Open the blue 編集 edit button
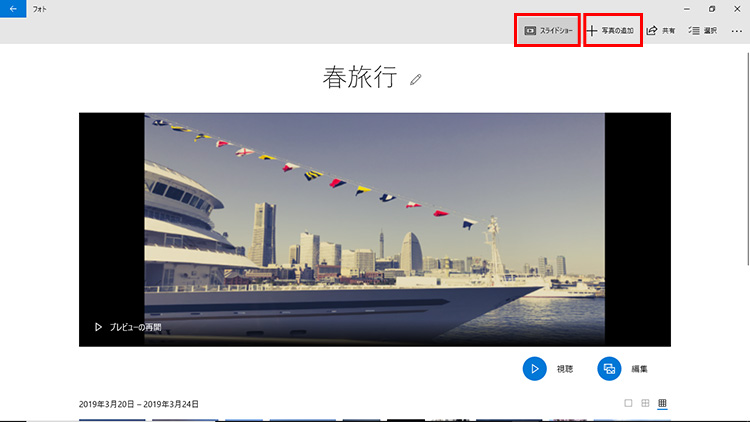The image size is (750, 422). pos(609,369)
